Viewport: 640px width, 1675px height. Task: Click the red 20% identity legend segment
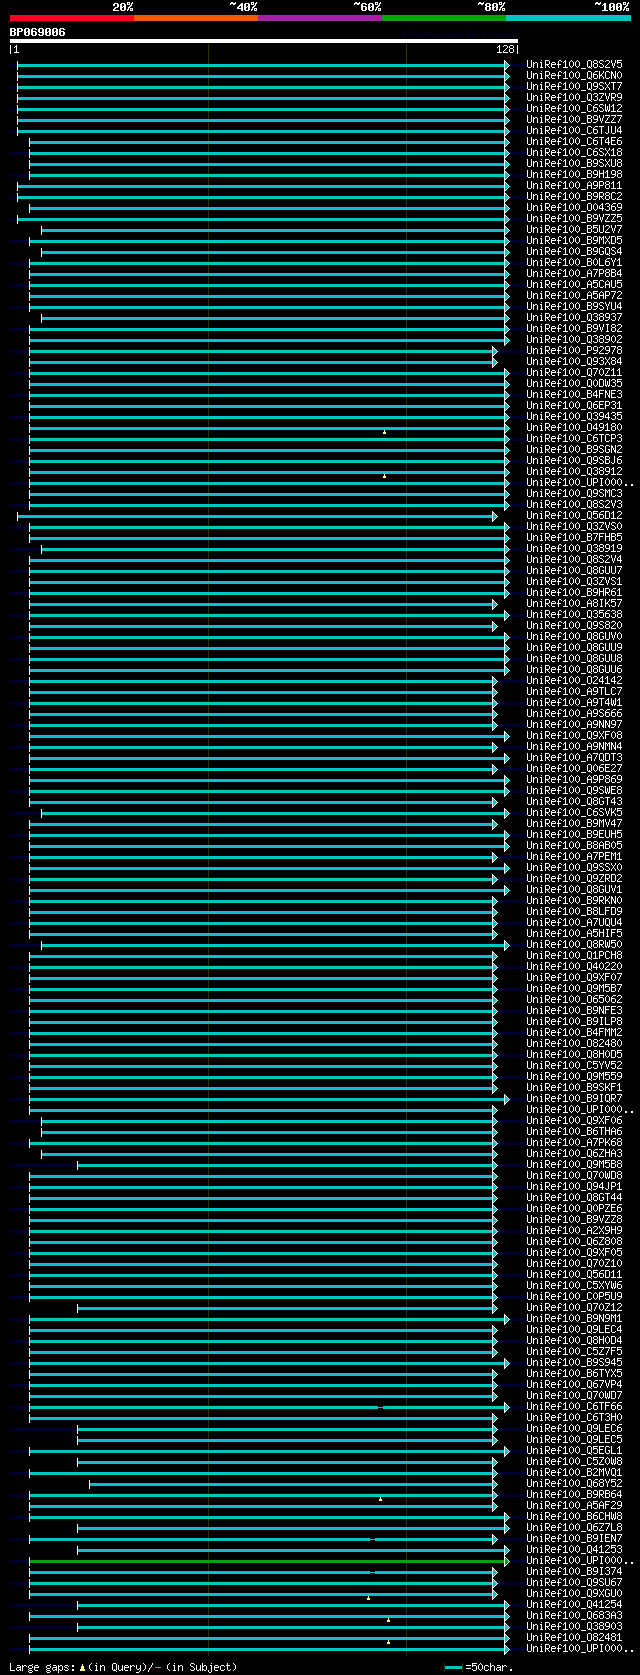(72, 18)
